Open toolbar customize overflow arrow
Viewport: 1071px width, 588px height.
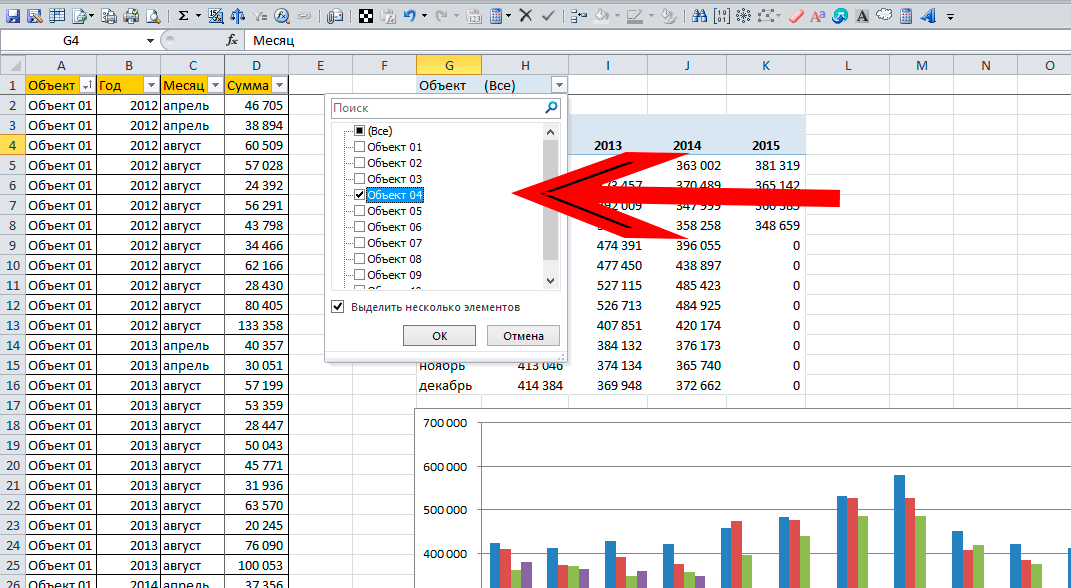click(950, 16)
